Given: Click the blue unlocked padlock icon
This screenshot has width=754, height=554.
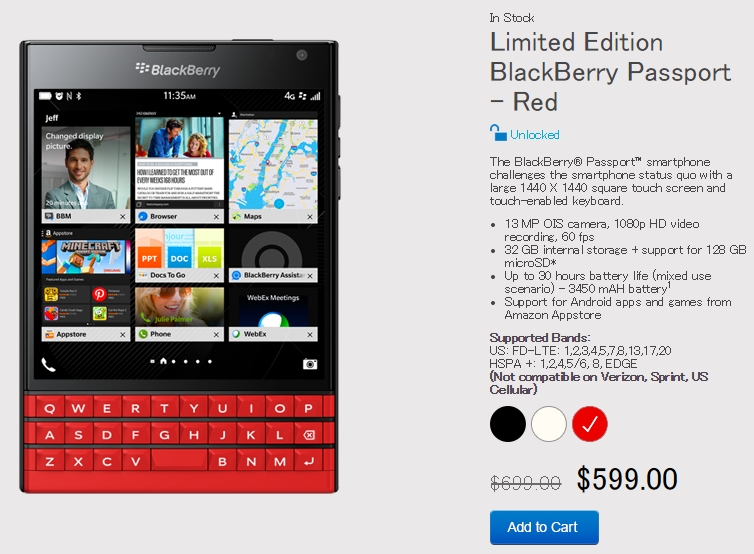Looking at the screenshot, I should (498, 133).
